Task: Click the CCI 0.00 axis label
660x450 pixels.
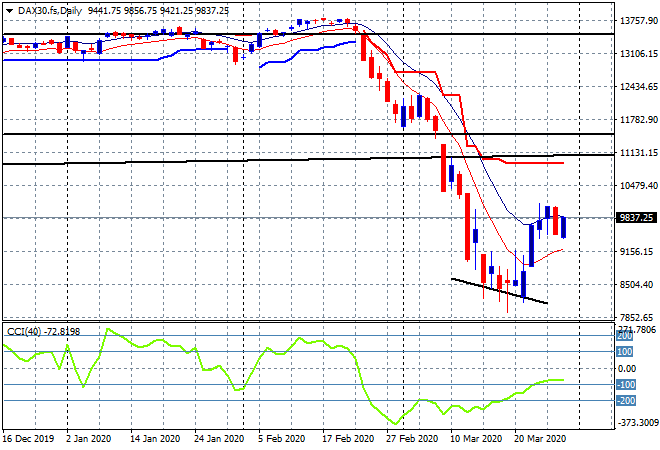Action: click(x=627, y=369)
